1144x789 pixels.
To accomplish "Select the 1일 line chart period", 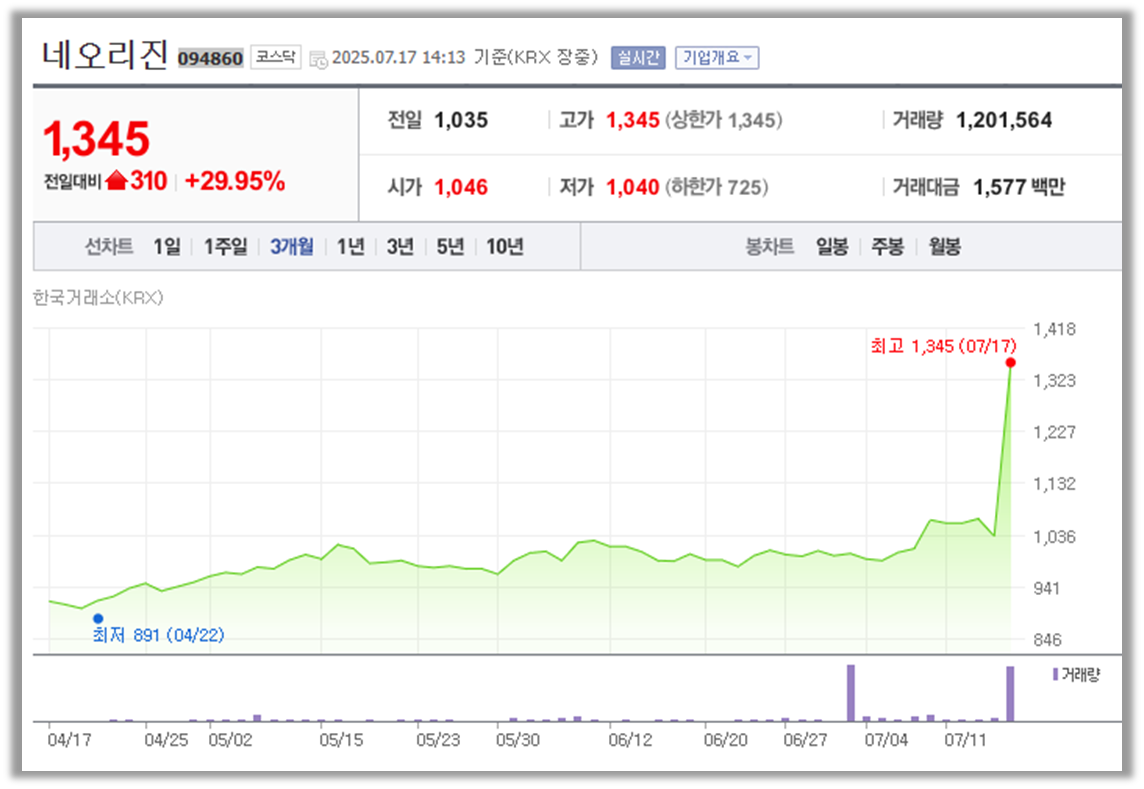I will (x=166, y=247).
